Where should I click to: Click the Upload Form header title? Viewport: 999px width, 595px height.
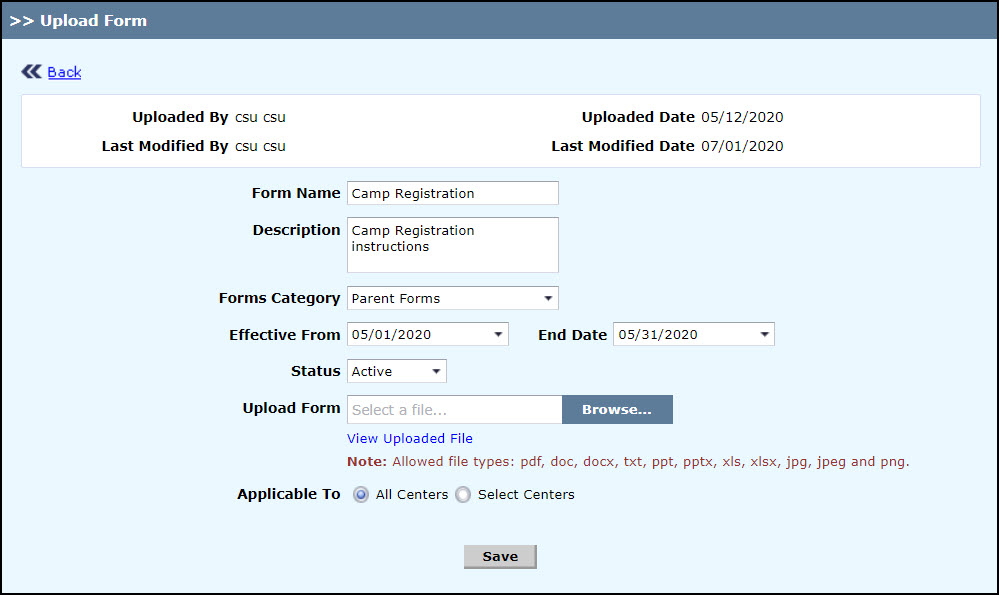[92, 20]
